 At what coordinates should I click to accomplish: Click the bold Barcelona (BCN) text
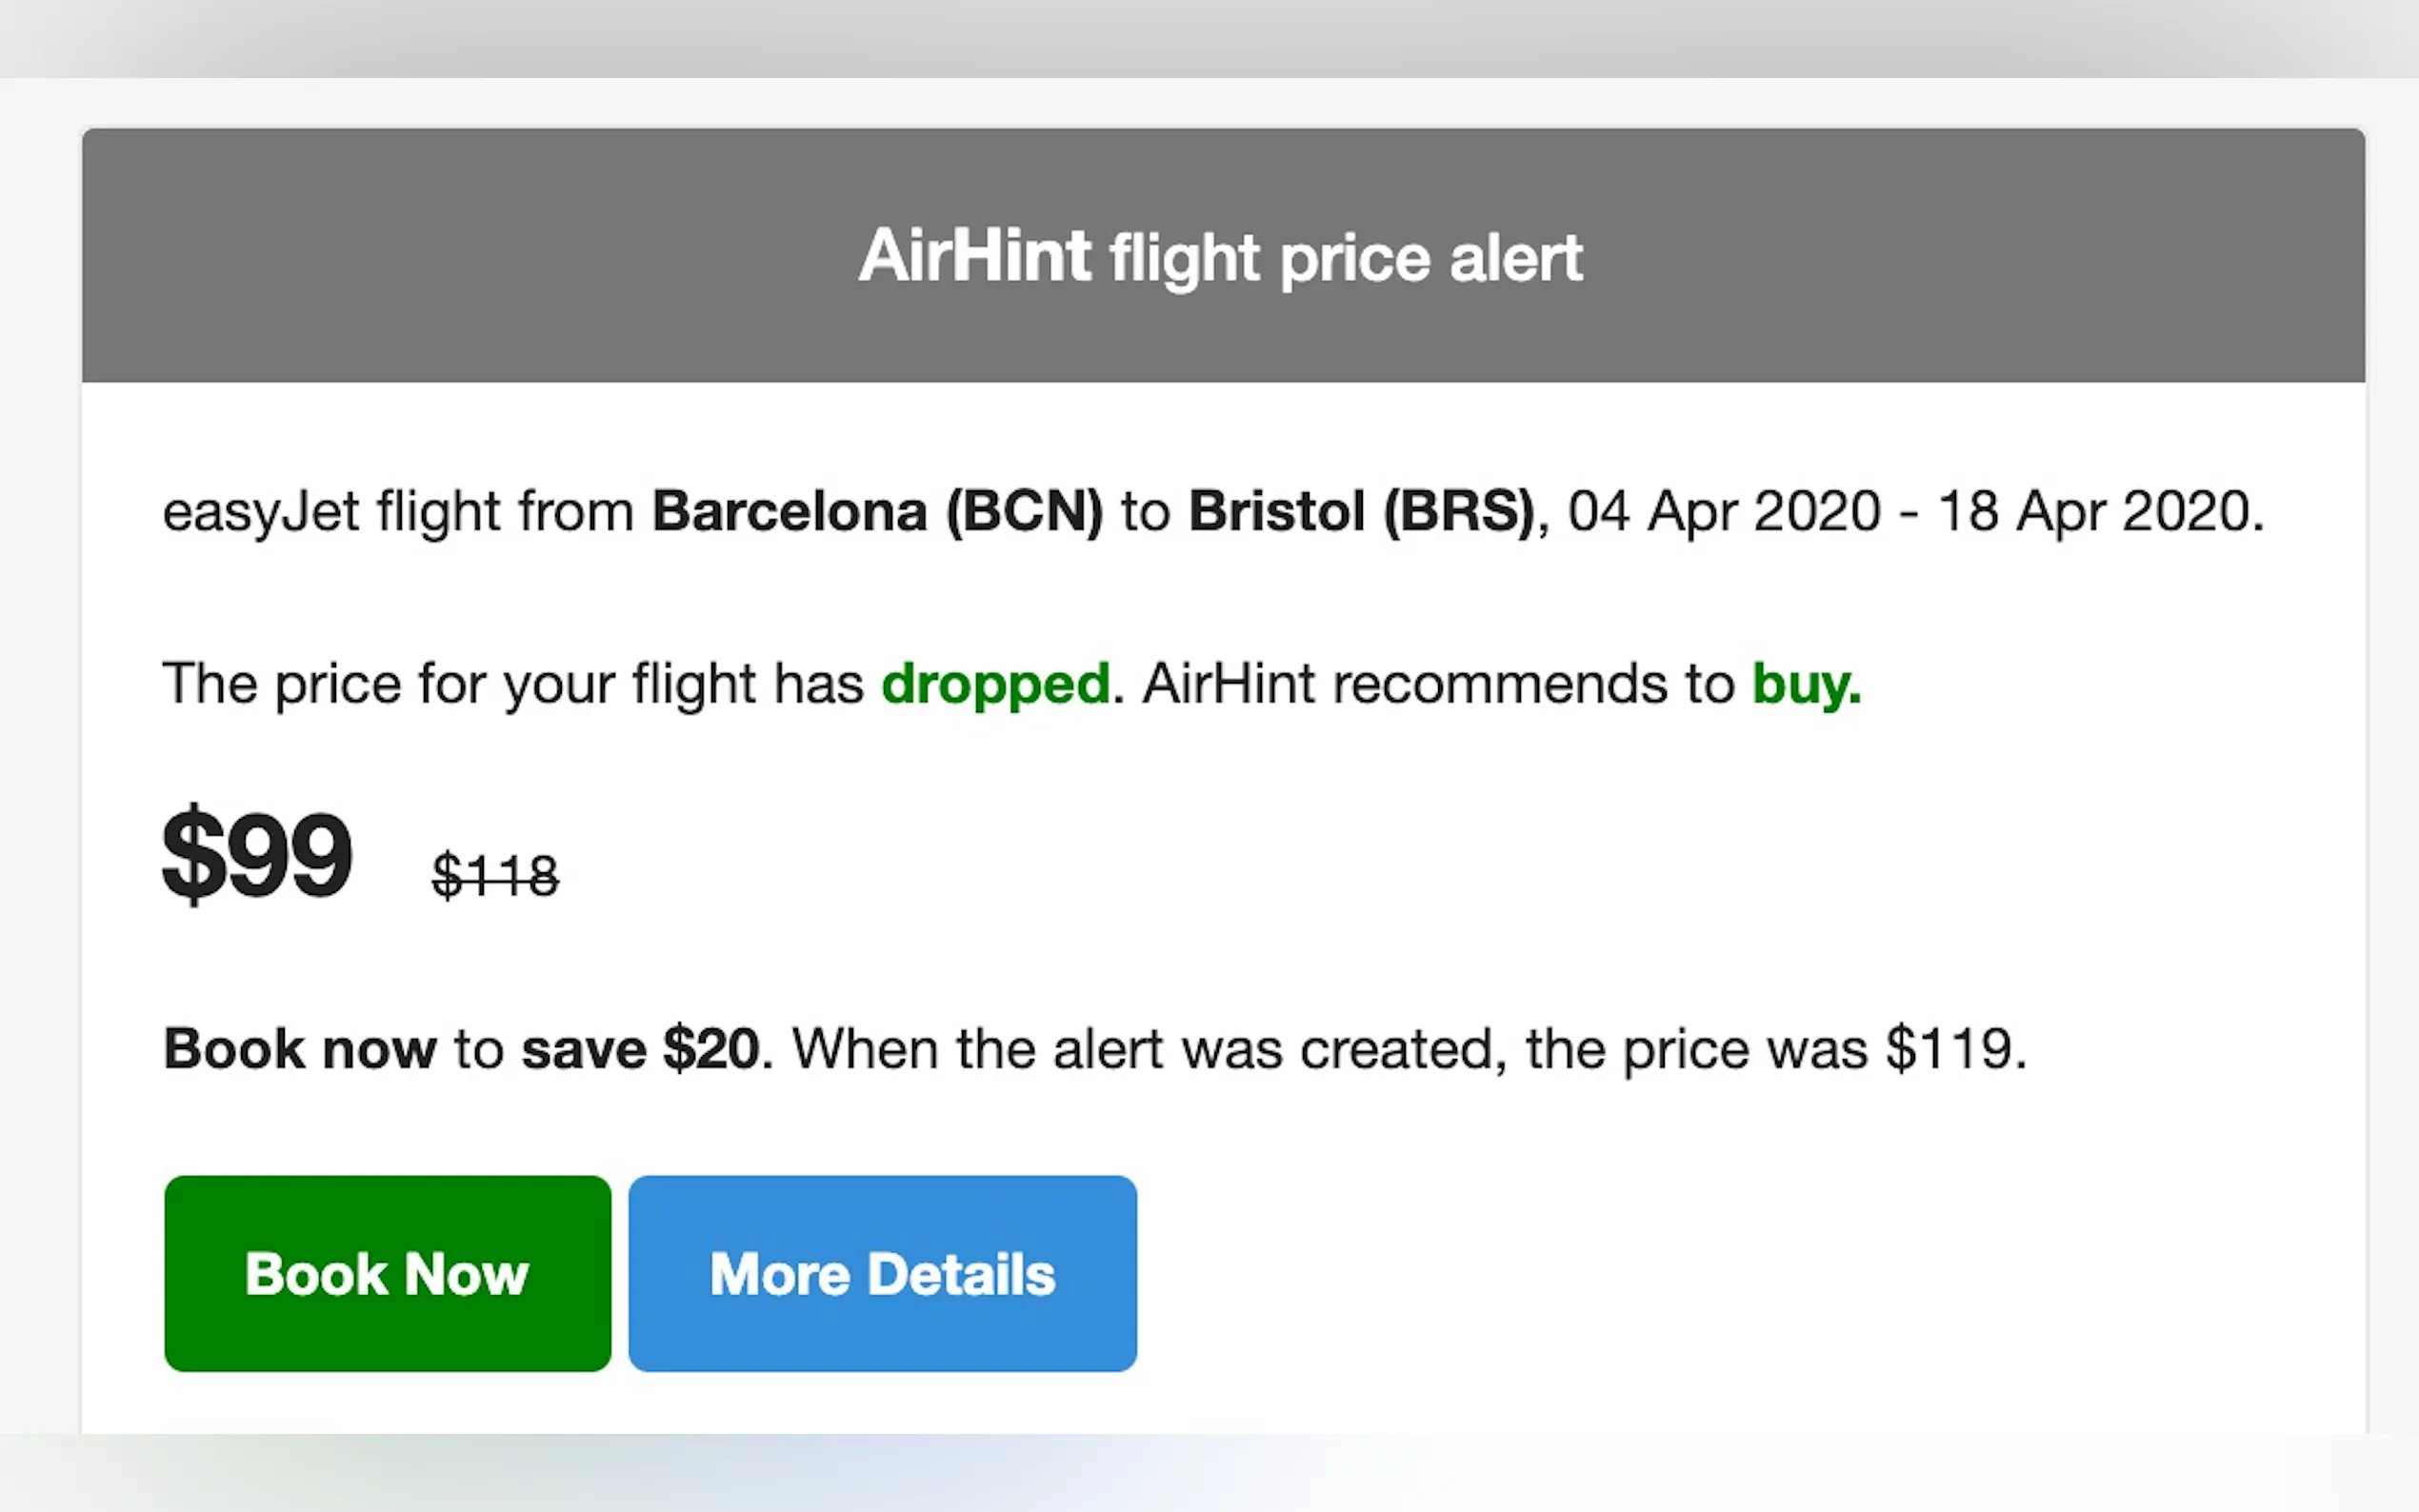point(877,511)
